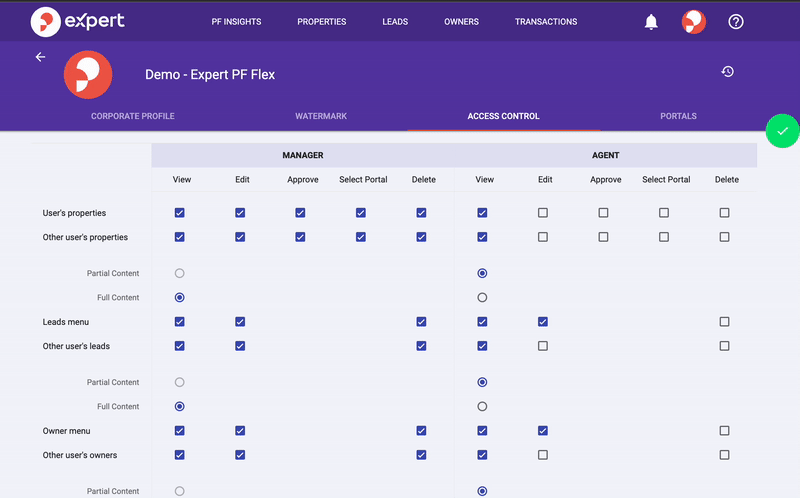This screenshot has width=800, height=498.
Task: Click the green save checkmark button
Action: coord(782,131)
